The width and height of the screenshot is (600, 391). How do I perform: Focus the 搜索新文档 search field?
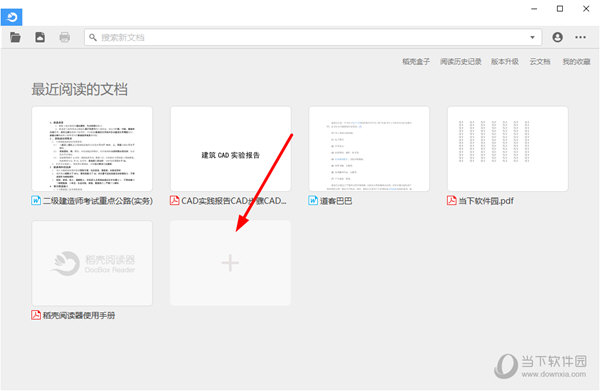tap(313, 37)
